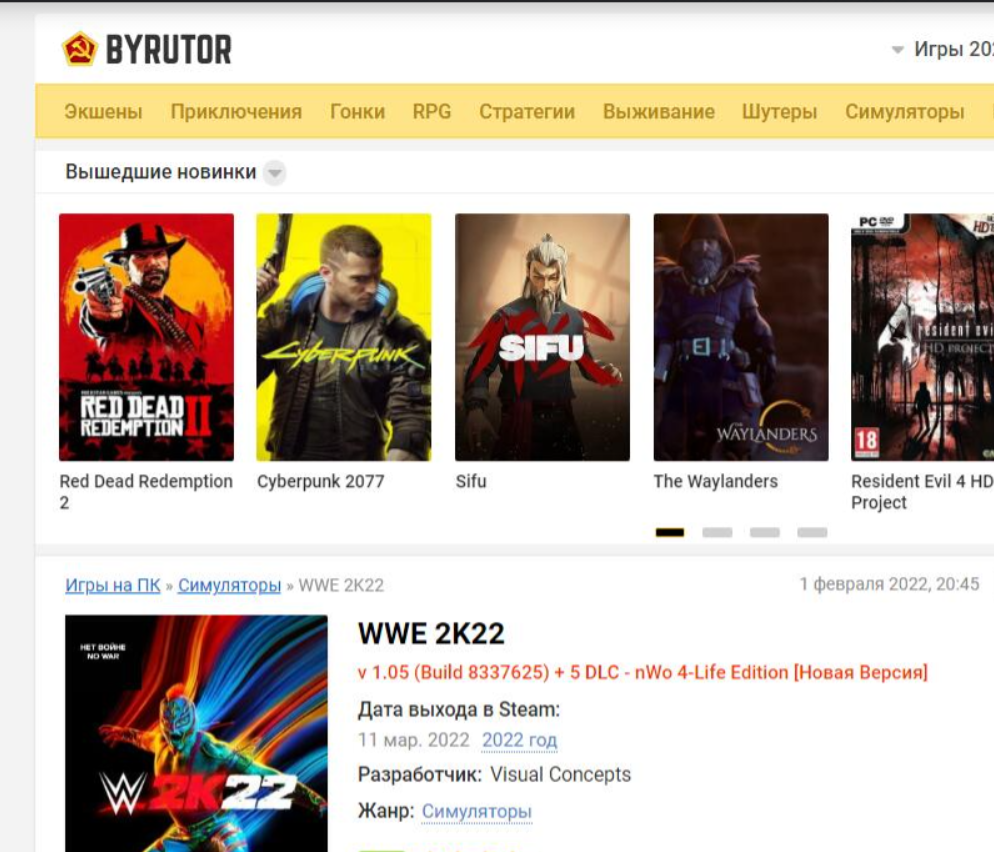This screenshot has height=852, width=994.
Task: Expand the Вышедшие новинки dropdown arrow
Action: tap(274, 173)
